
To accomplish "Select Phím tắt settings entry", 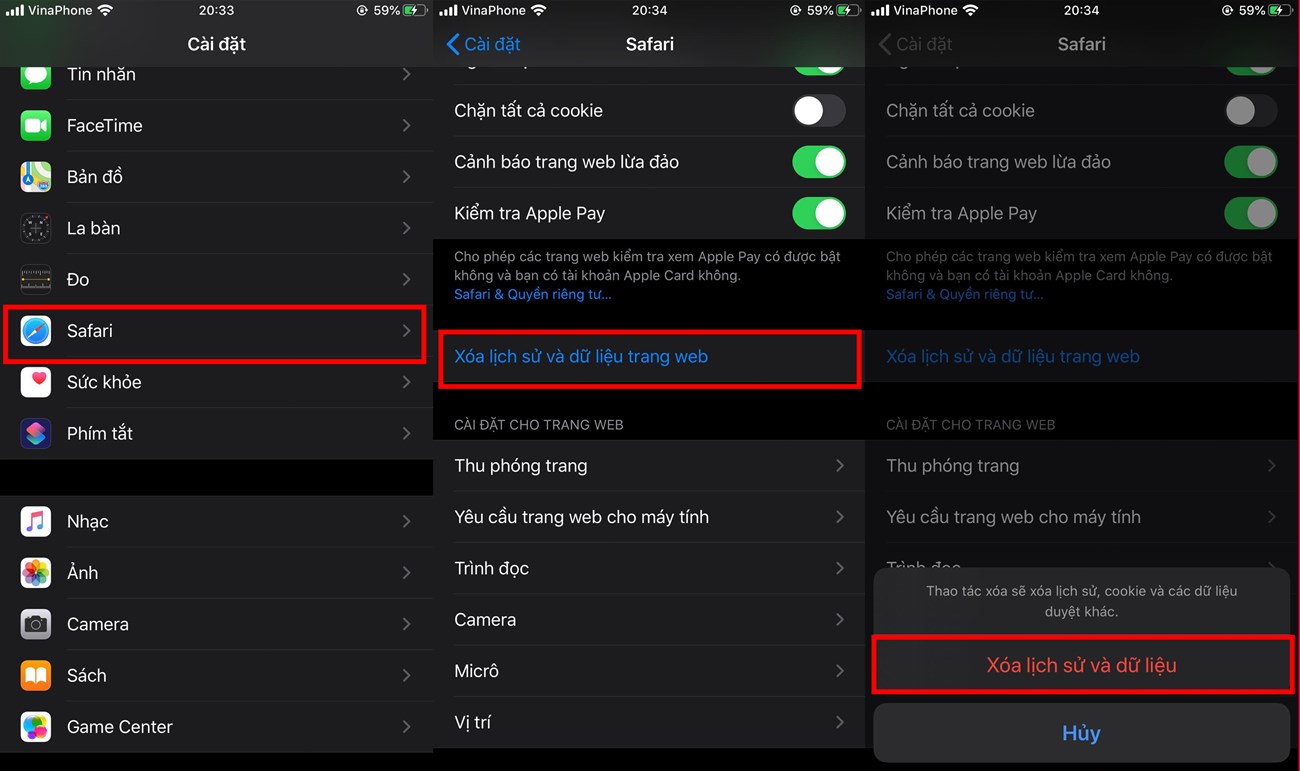I will click(x=216, y=433).
